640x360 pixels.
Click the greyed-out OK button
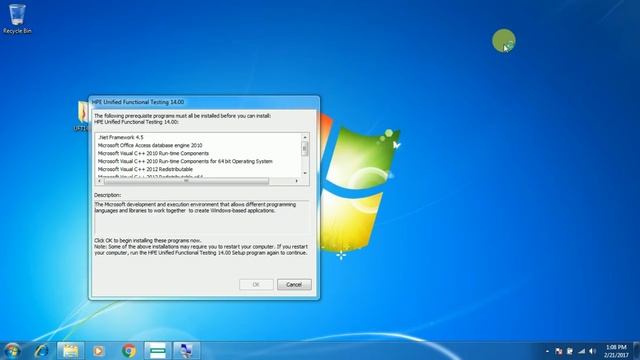click(256, 284)
